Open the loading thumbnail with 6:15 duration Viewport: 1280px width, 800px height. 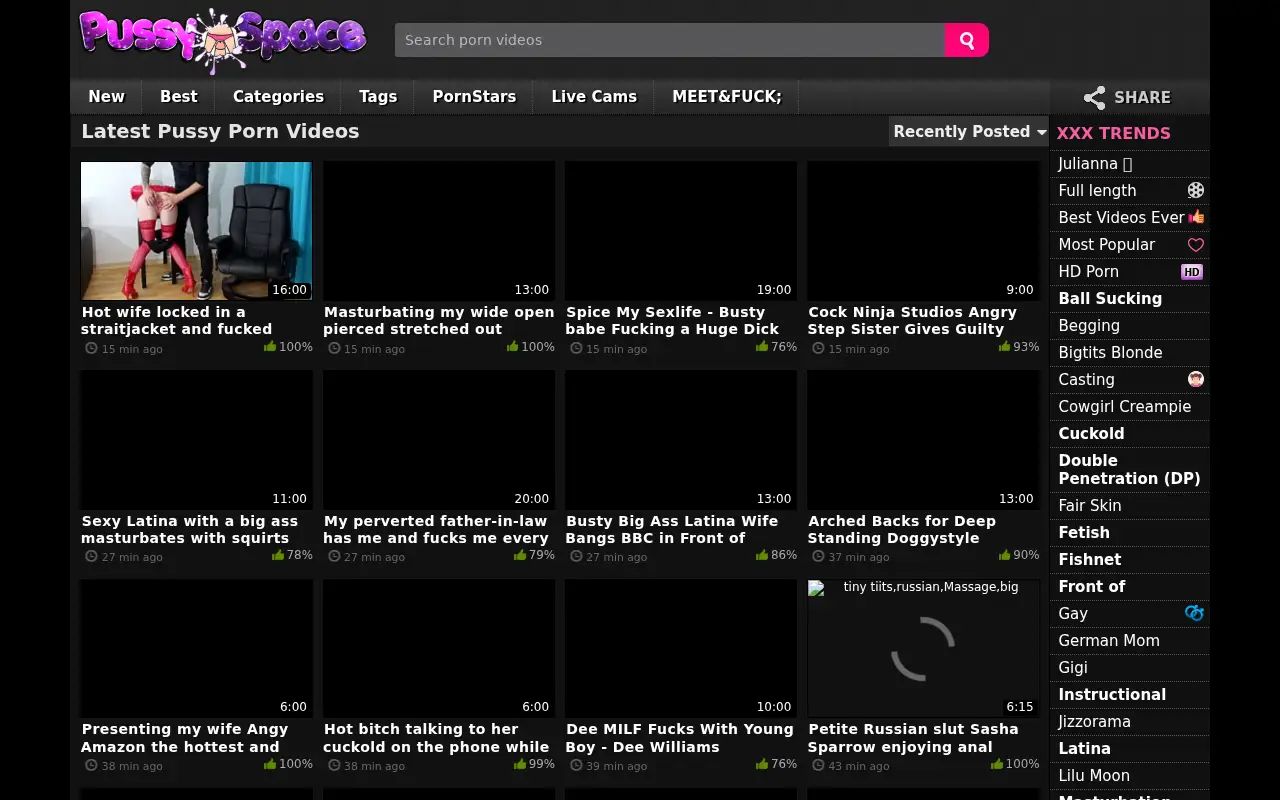[923, 649]
